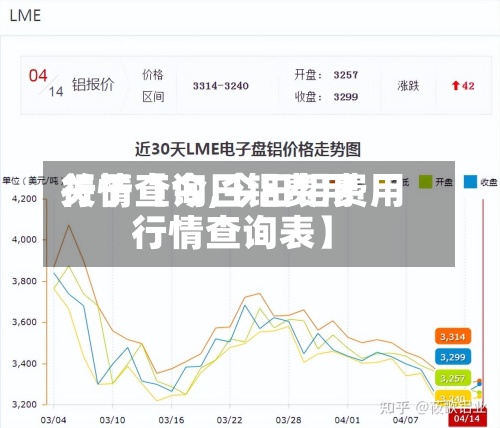Click the red 04 date number
This screenshot has height=428, width=500.
pos(38,76)
